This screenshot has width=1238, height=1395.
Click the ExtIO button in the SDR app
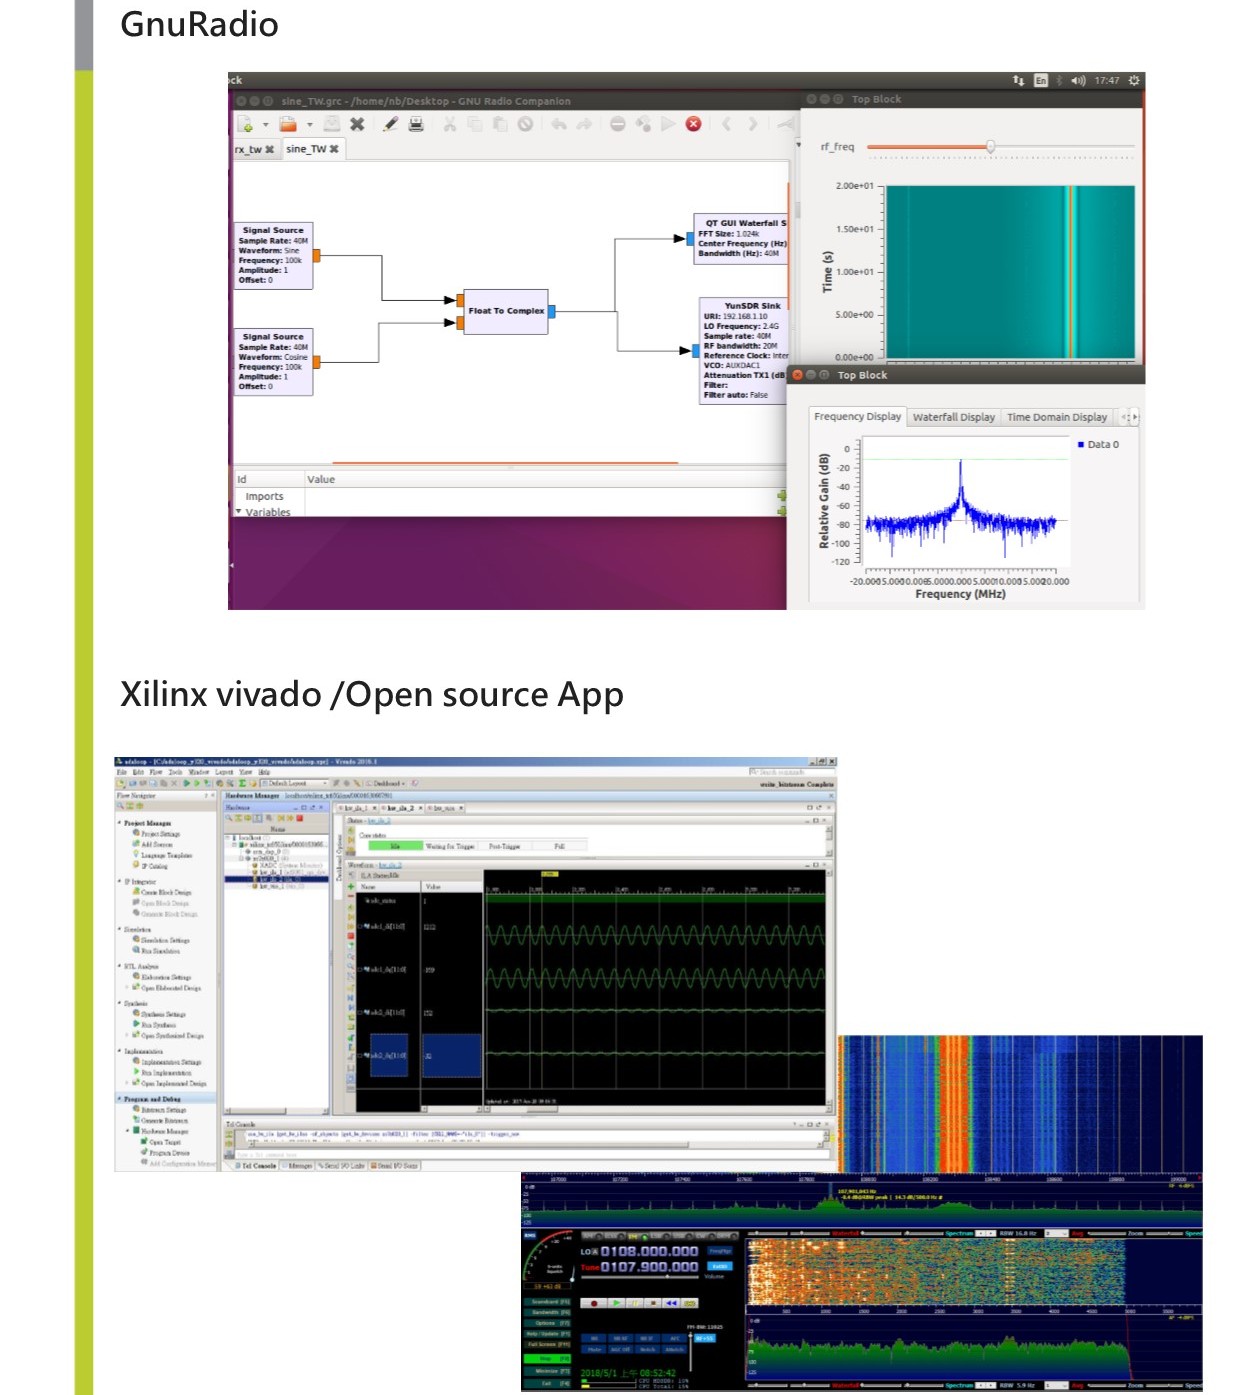pos(719,1266)
